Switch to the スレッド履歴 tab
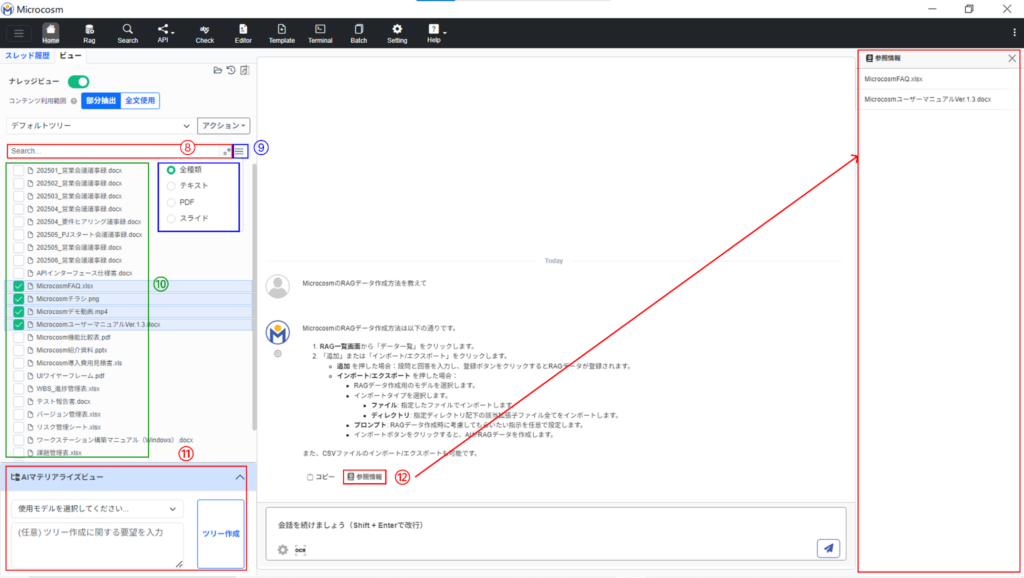1024x578 pixels. (x=27, y=56)
